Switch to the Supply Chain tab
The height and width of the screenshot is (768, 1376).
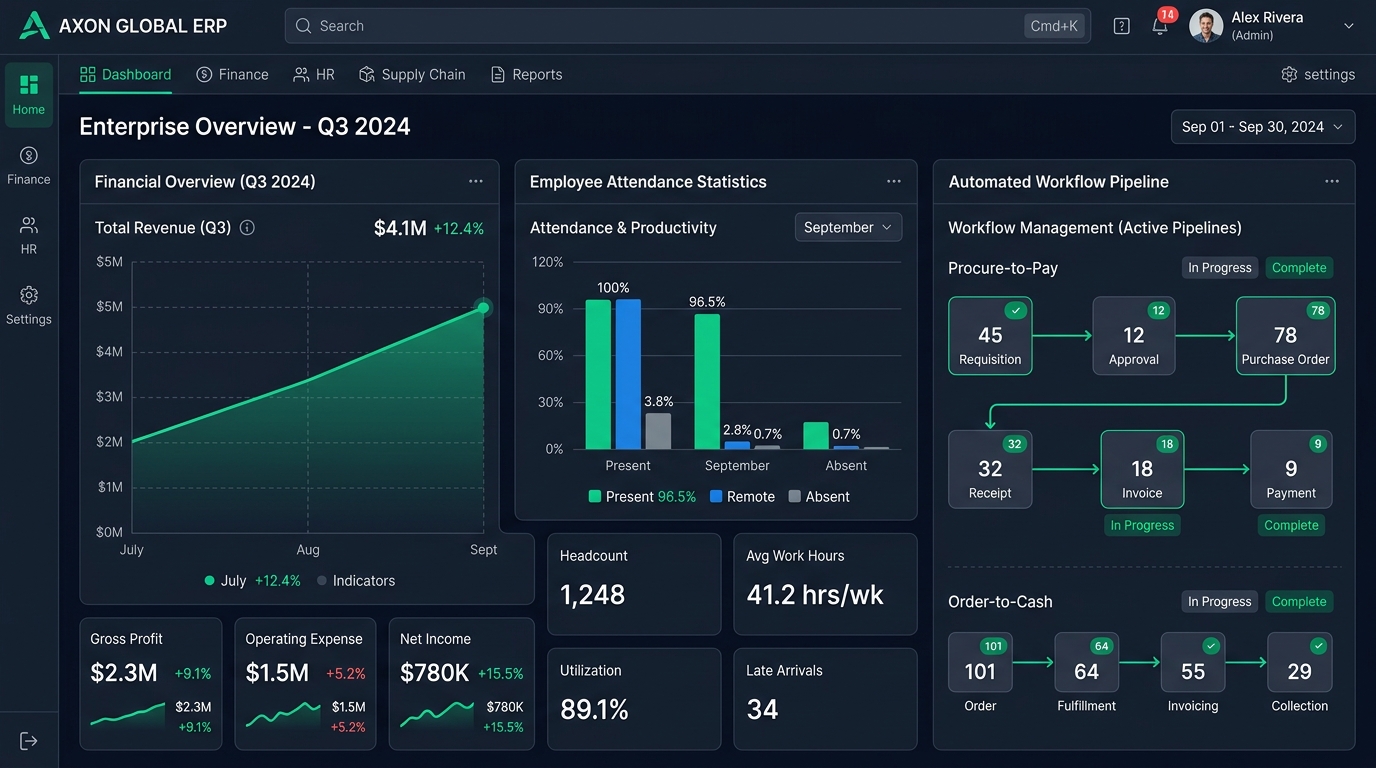click(x=412, y=75)
